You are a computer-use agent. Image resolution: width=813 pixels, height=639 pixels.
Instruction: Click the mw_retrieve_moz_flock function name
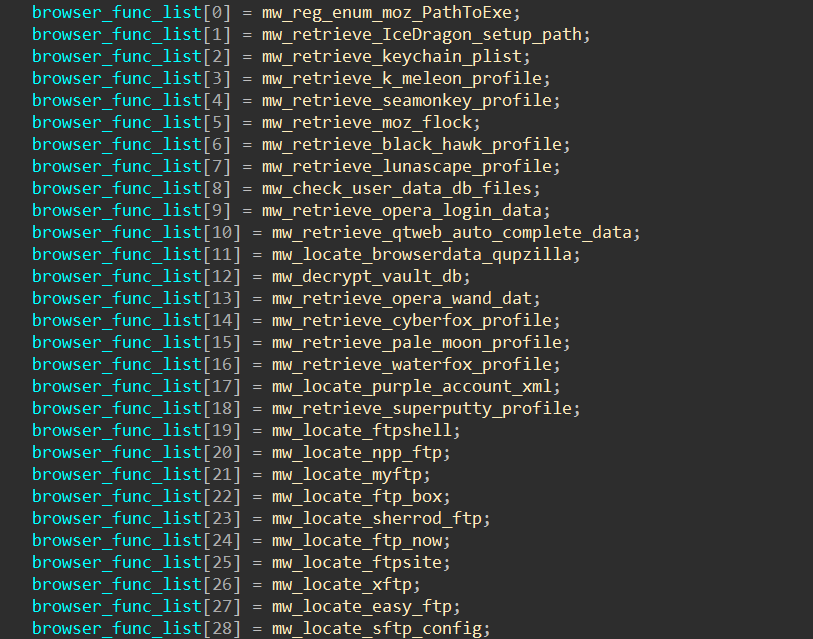[x=371, y=122]
